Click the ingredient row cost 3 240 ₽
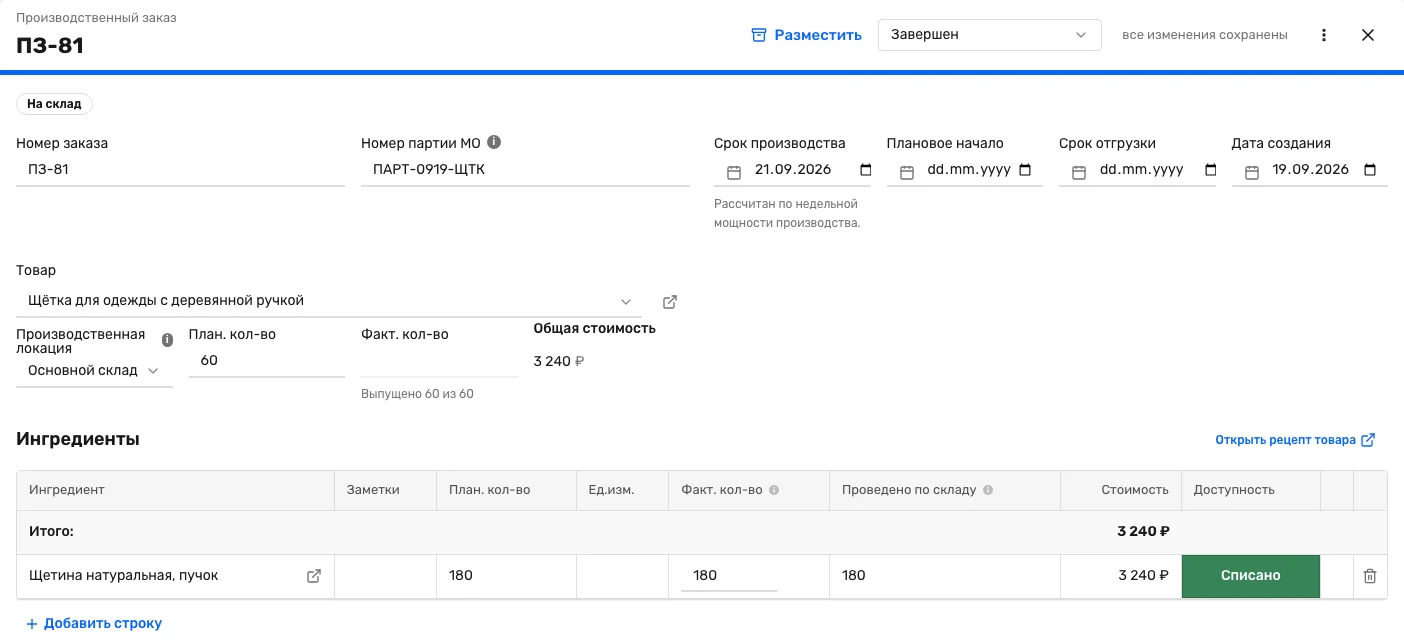 (x=1143, y=576)
